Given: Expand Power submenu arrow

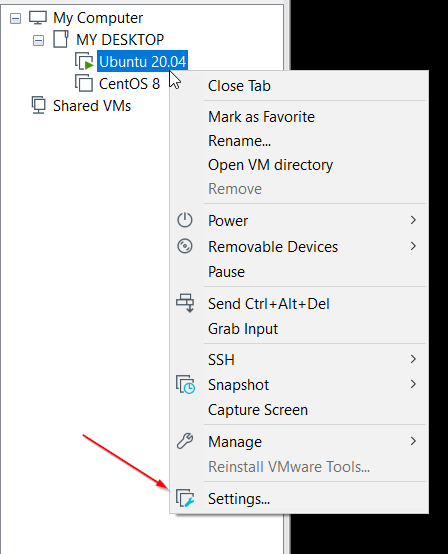Looking at the screenshot, I should 413,220.
